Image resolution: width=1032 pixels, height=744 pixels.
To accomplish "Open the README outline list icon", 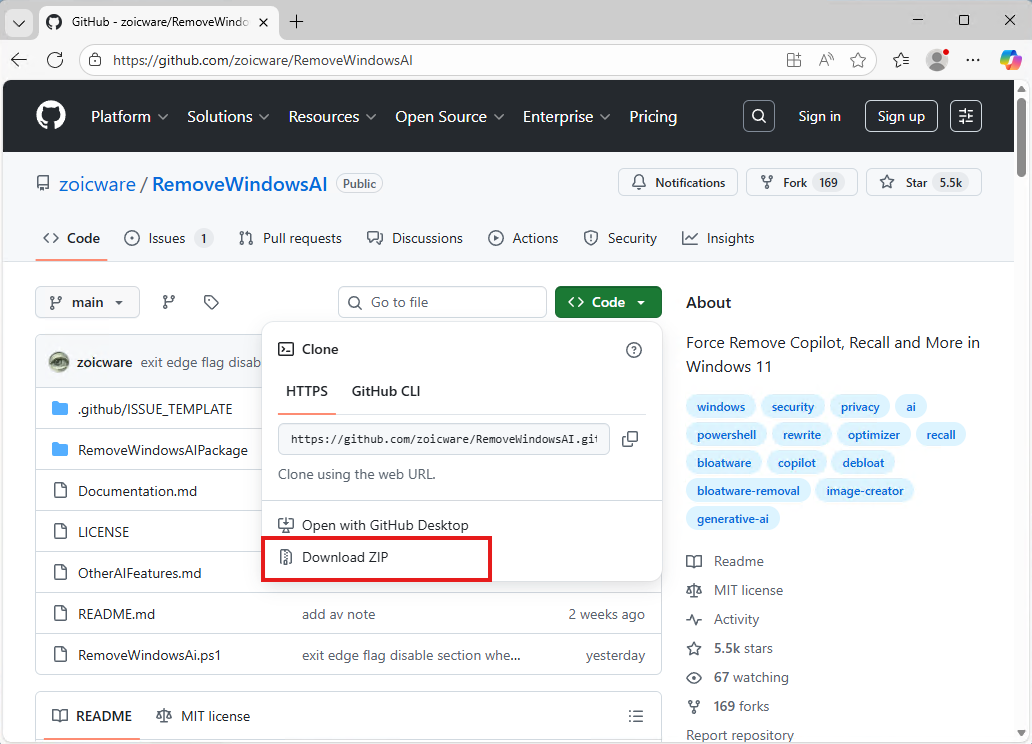I will (635, 716).
